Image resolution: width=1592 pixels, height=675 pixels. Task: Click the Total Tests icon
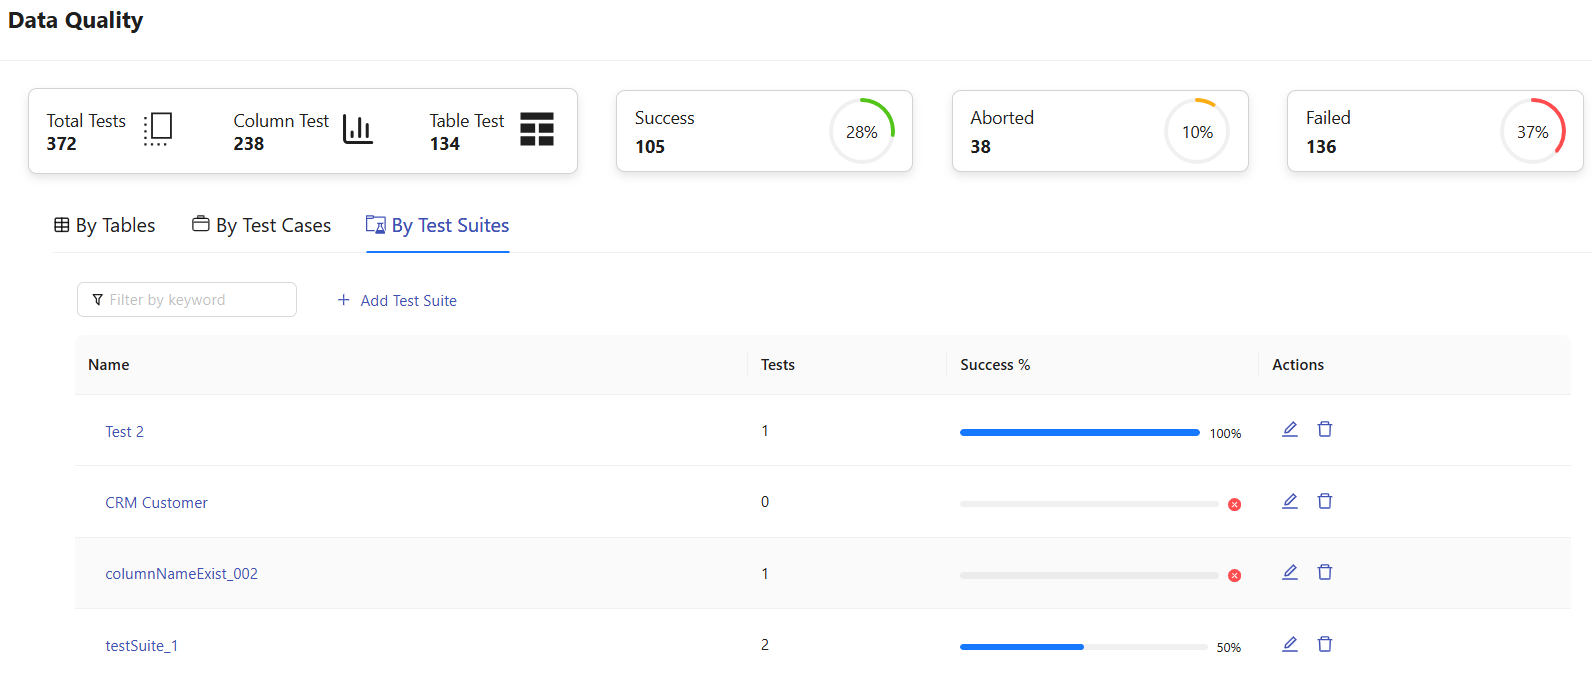coord(158,129)
